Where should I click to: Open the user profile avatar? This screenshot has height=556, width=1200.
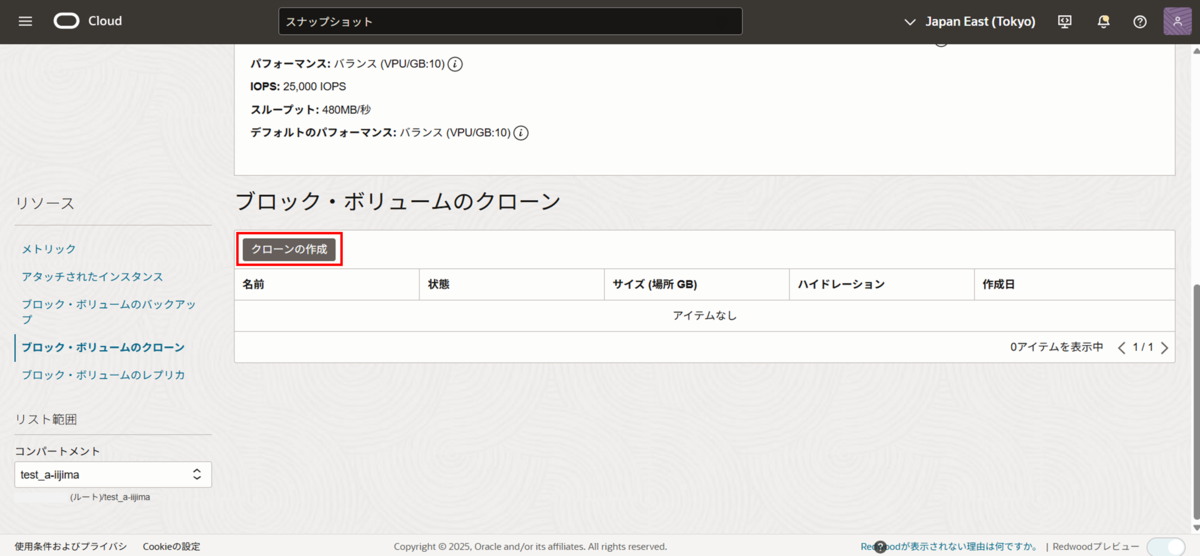[x=1177, y=21]
